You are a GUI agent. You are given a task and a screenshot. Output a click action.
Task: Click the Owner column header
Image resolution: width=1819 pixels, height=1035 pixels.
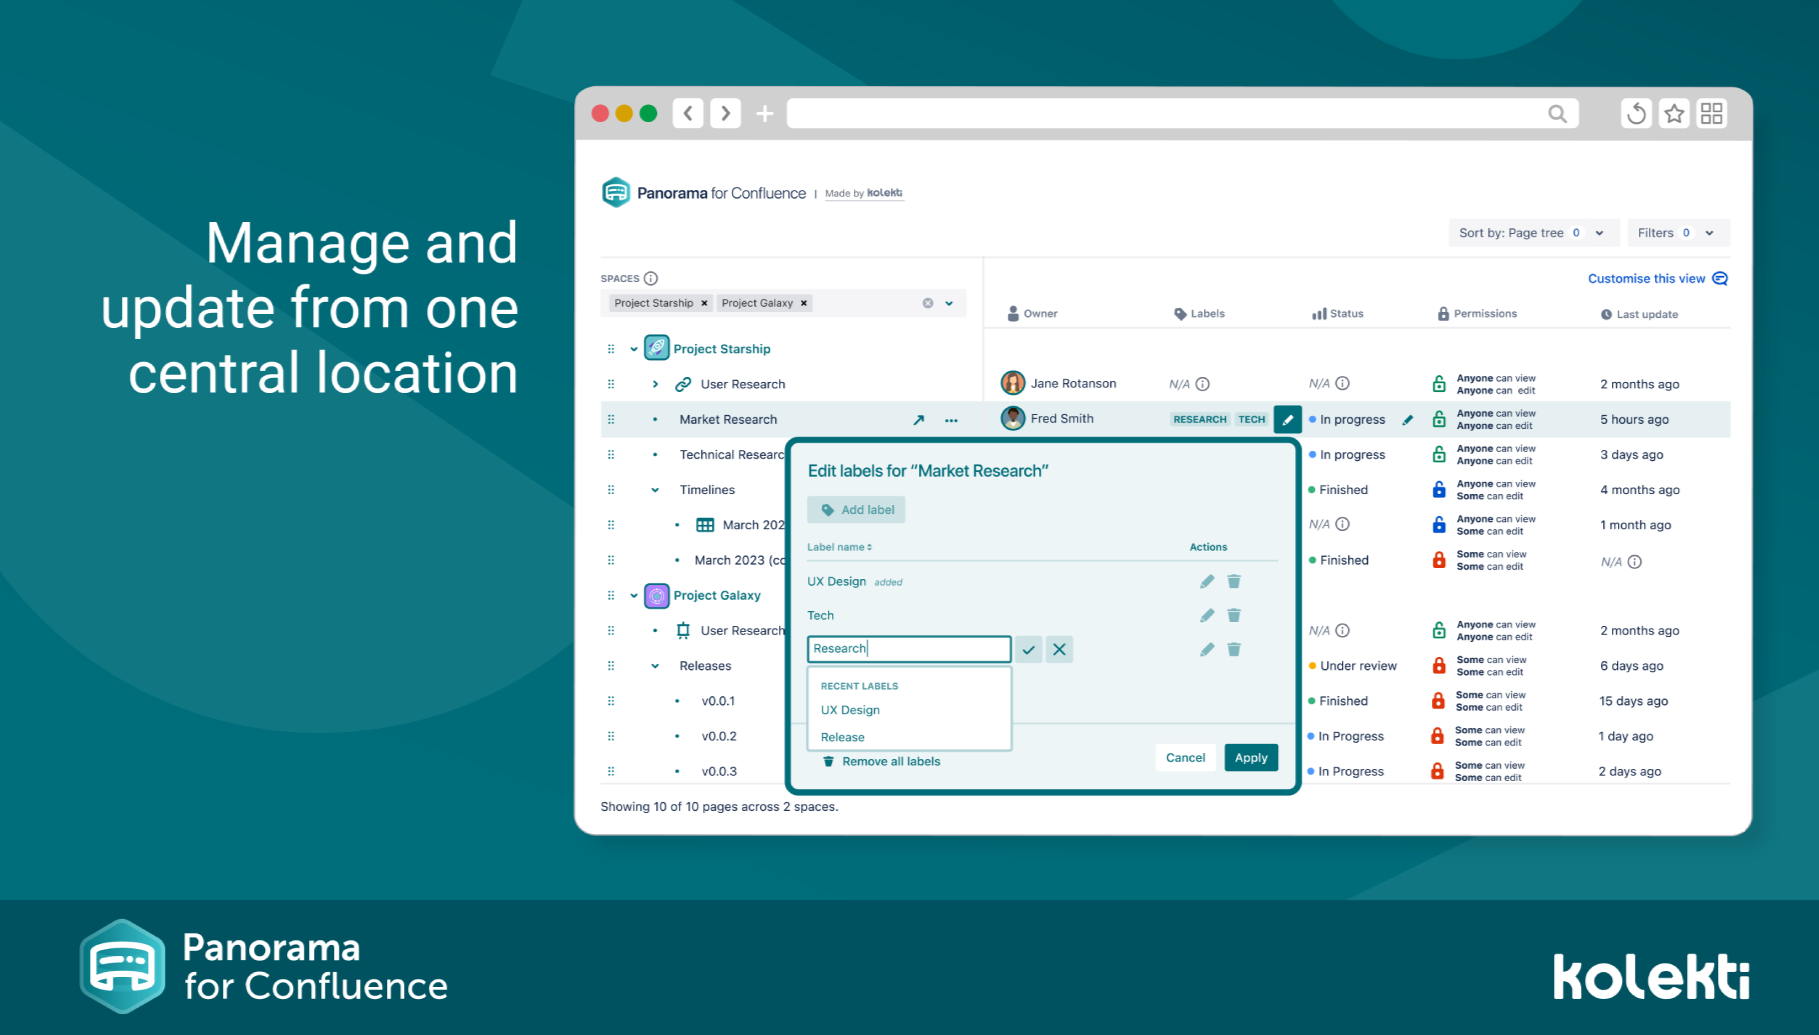1032,313
